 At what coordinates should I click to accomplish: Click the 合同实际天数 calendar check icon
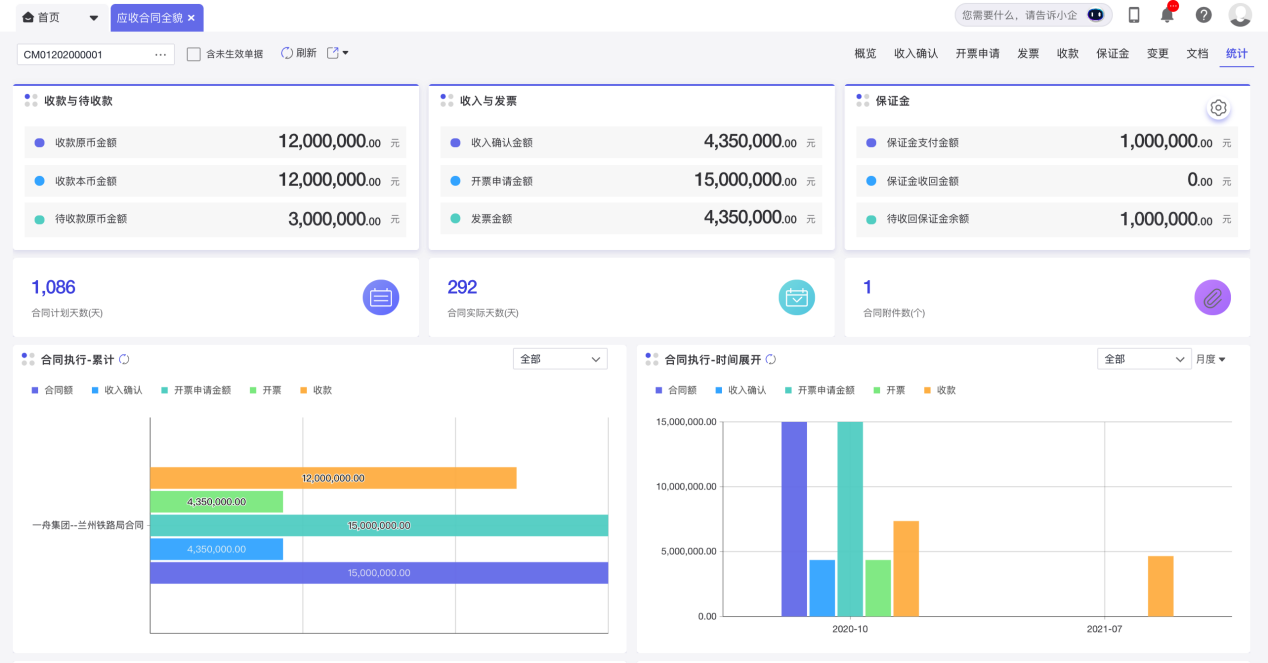click(x=796, y=297)
